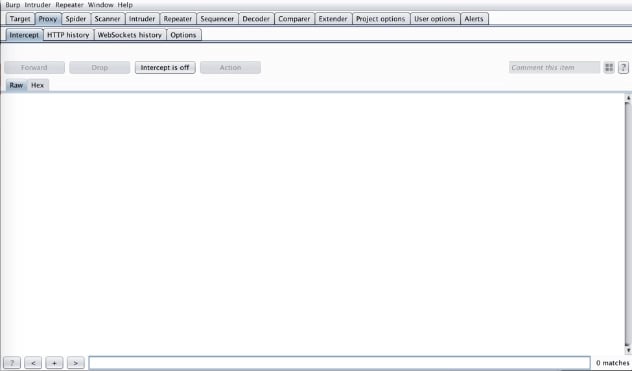Click the message pane vertical scrollbar
632x371 pixels.
tap(628, 224)
